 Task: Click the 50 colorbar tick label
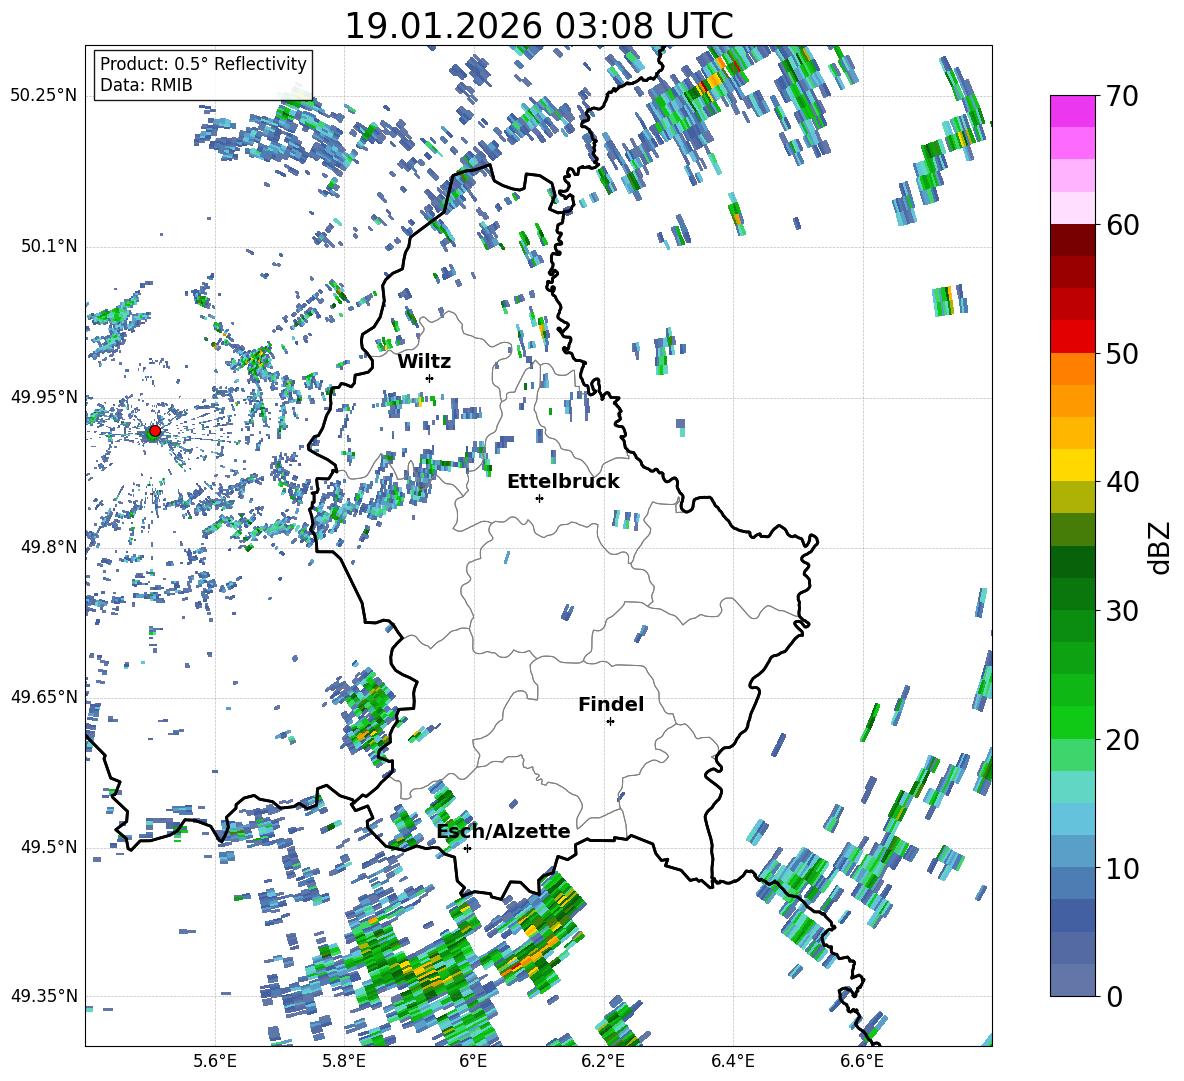click(1121, 354)
